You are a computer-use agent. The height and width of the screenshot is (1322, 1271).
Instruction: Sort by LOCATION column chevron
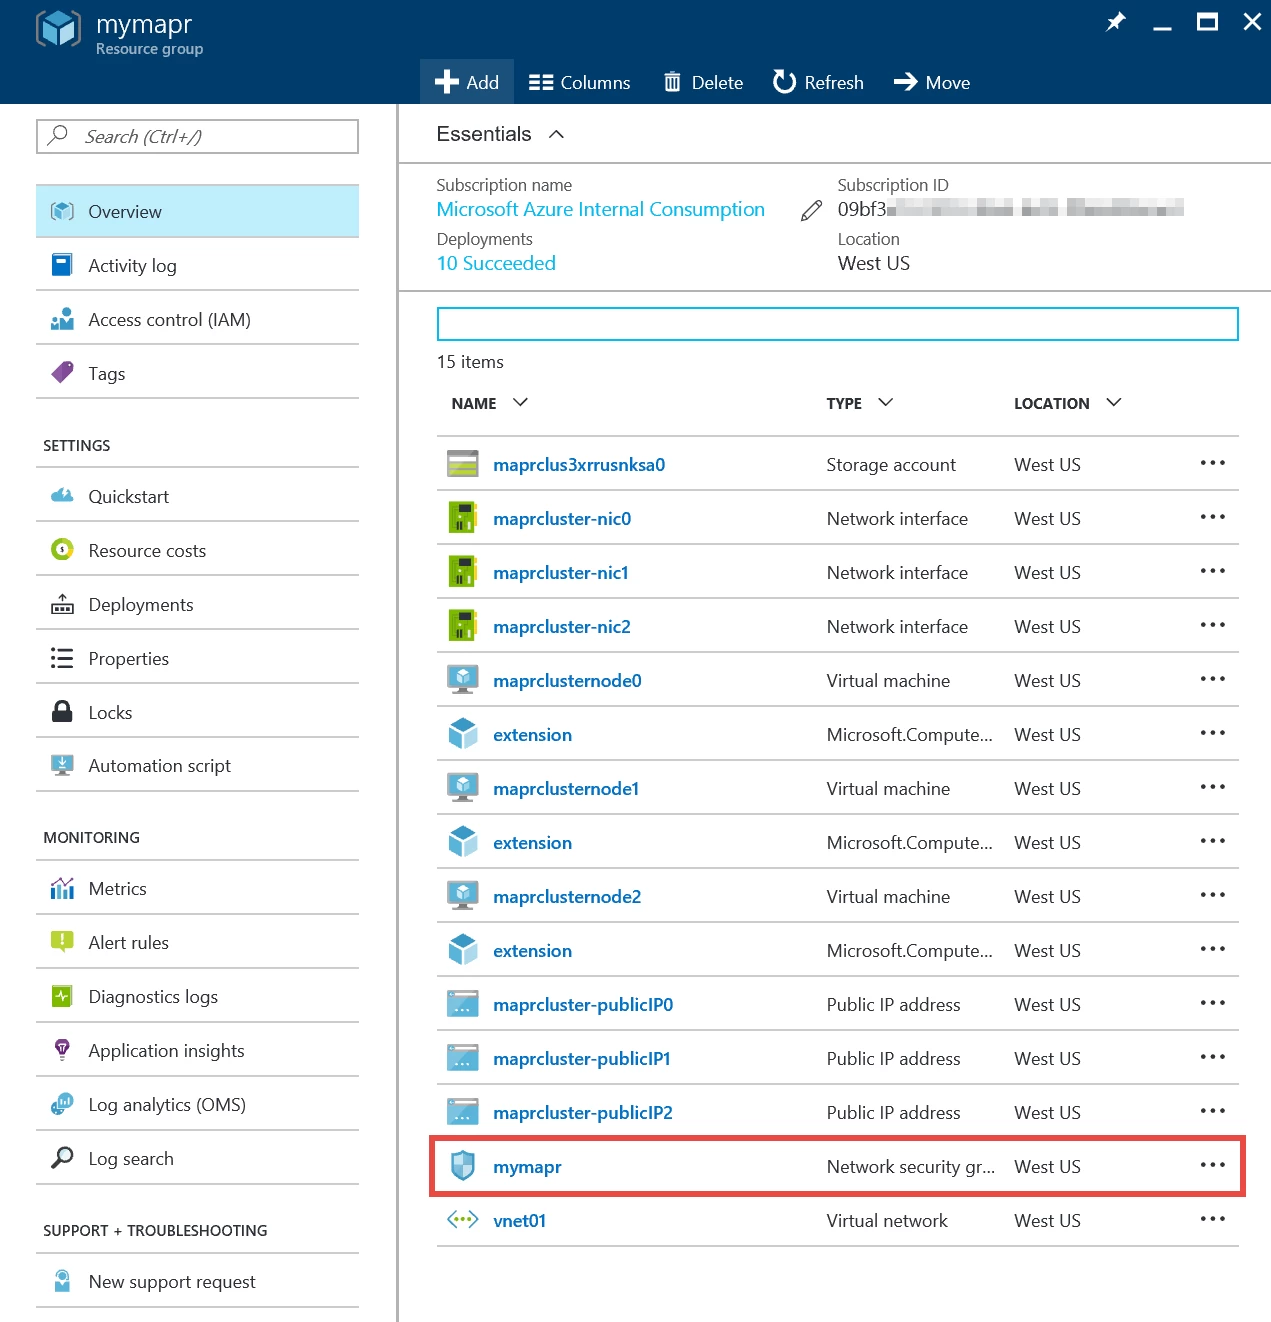pos(1114,402)
